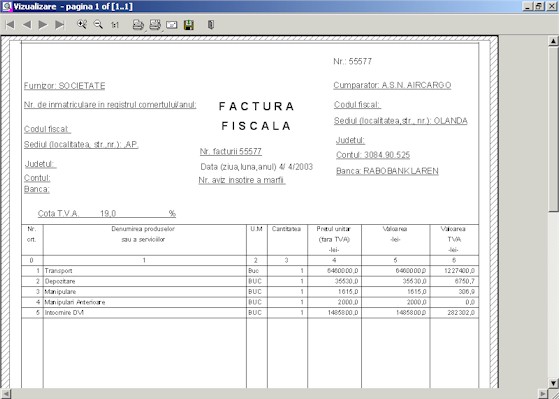Click the vertical scrollbar thumb
Image resolution: width=560 pixels, height=399 pixels.
tap(554, 129)
